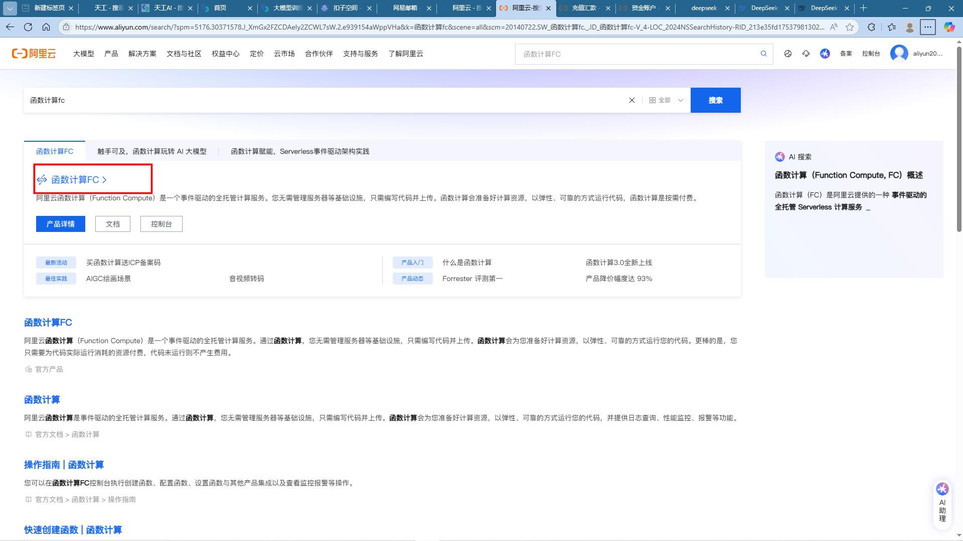Click the 阿里云 logo in site header
The width and height of the screenshot is (963, 541).
[x=34, y=53]
